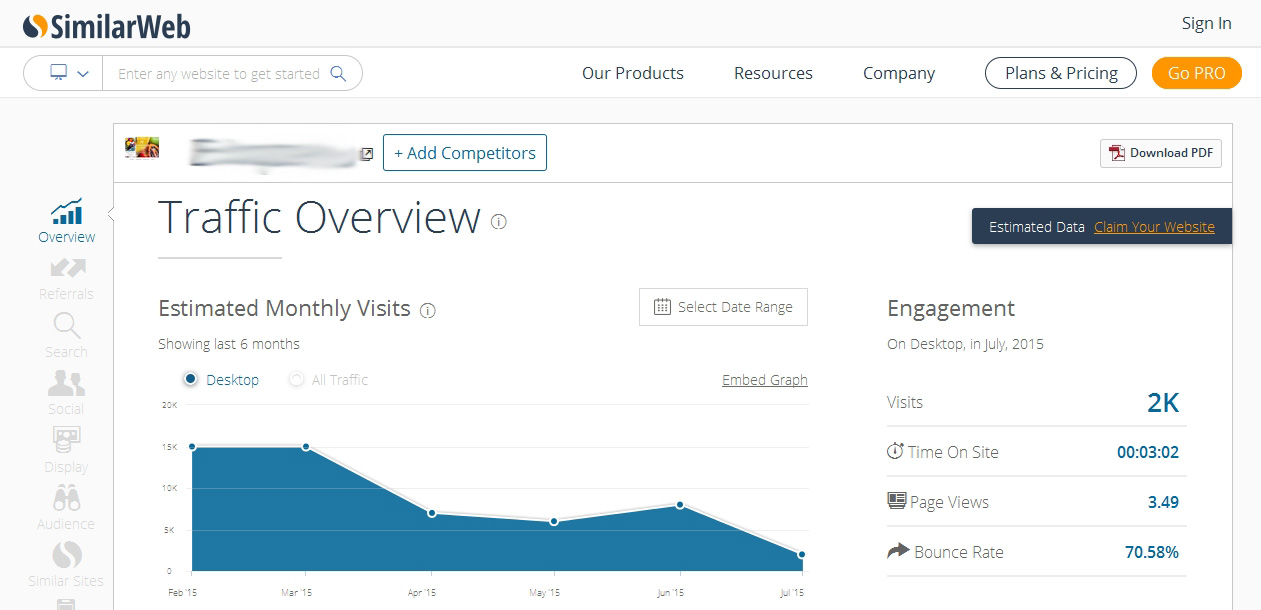
Task: Click the 70.58% bounce rate value
Action: [1150, 552]
